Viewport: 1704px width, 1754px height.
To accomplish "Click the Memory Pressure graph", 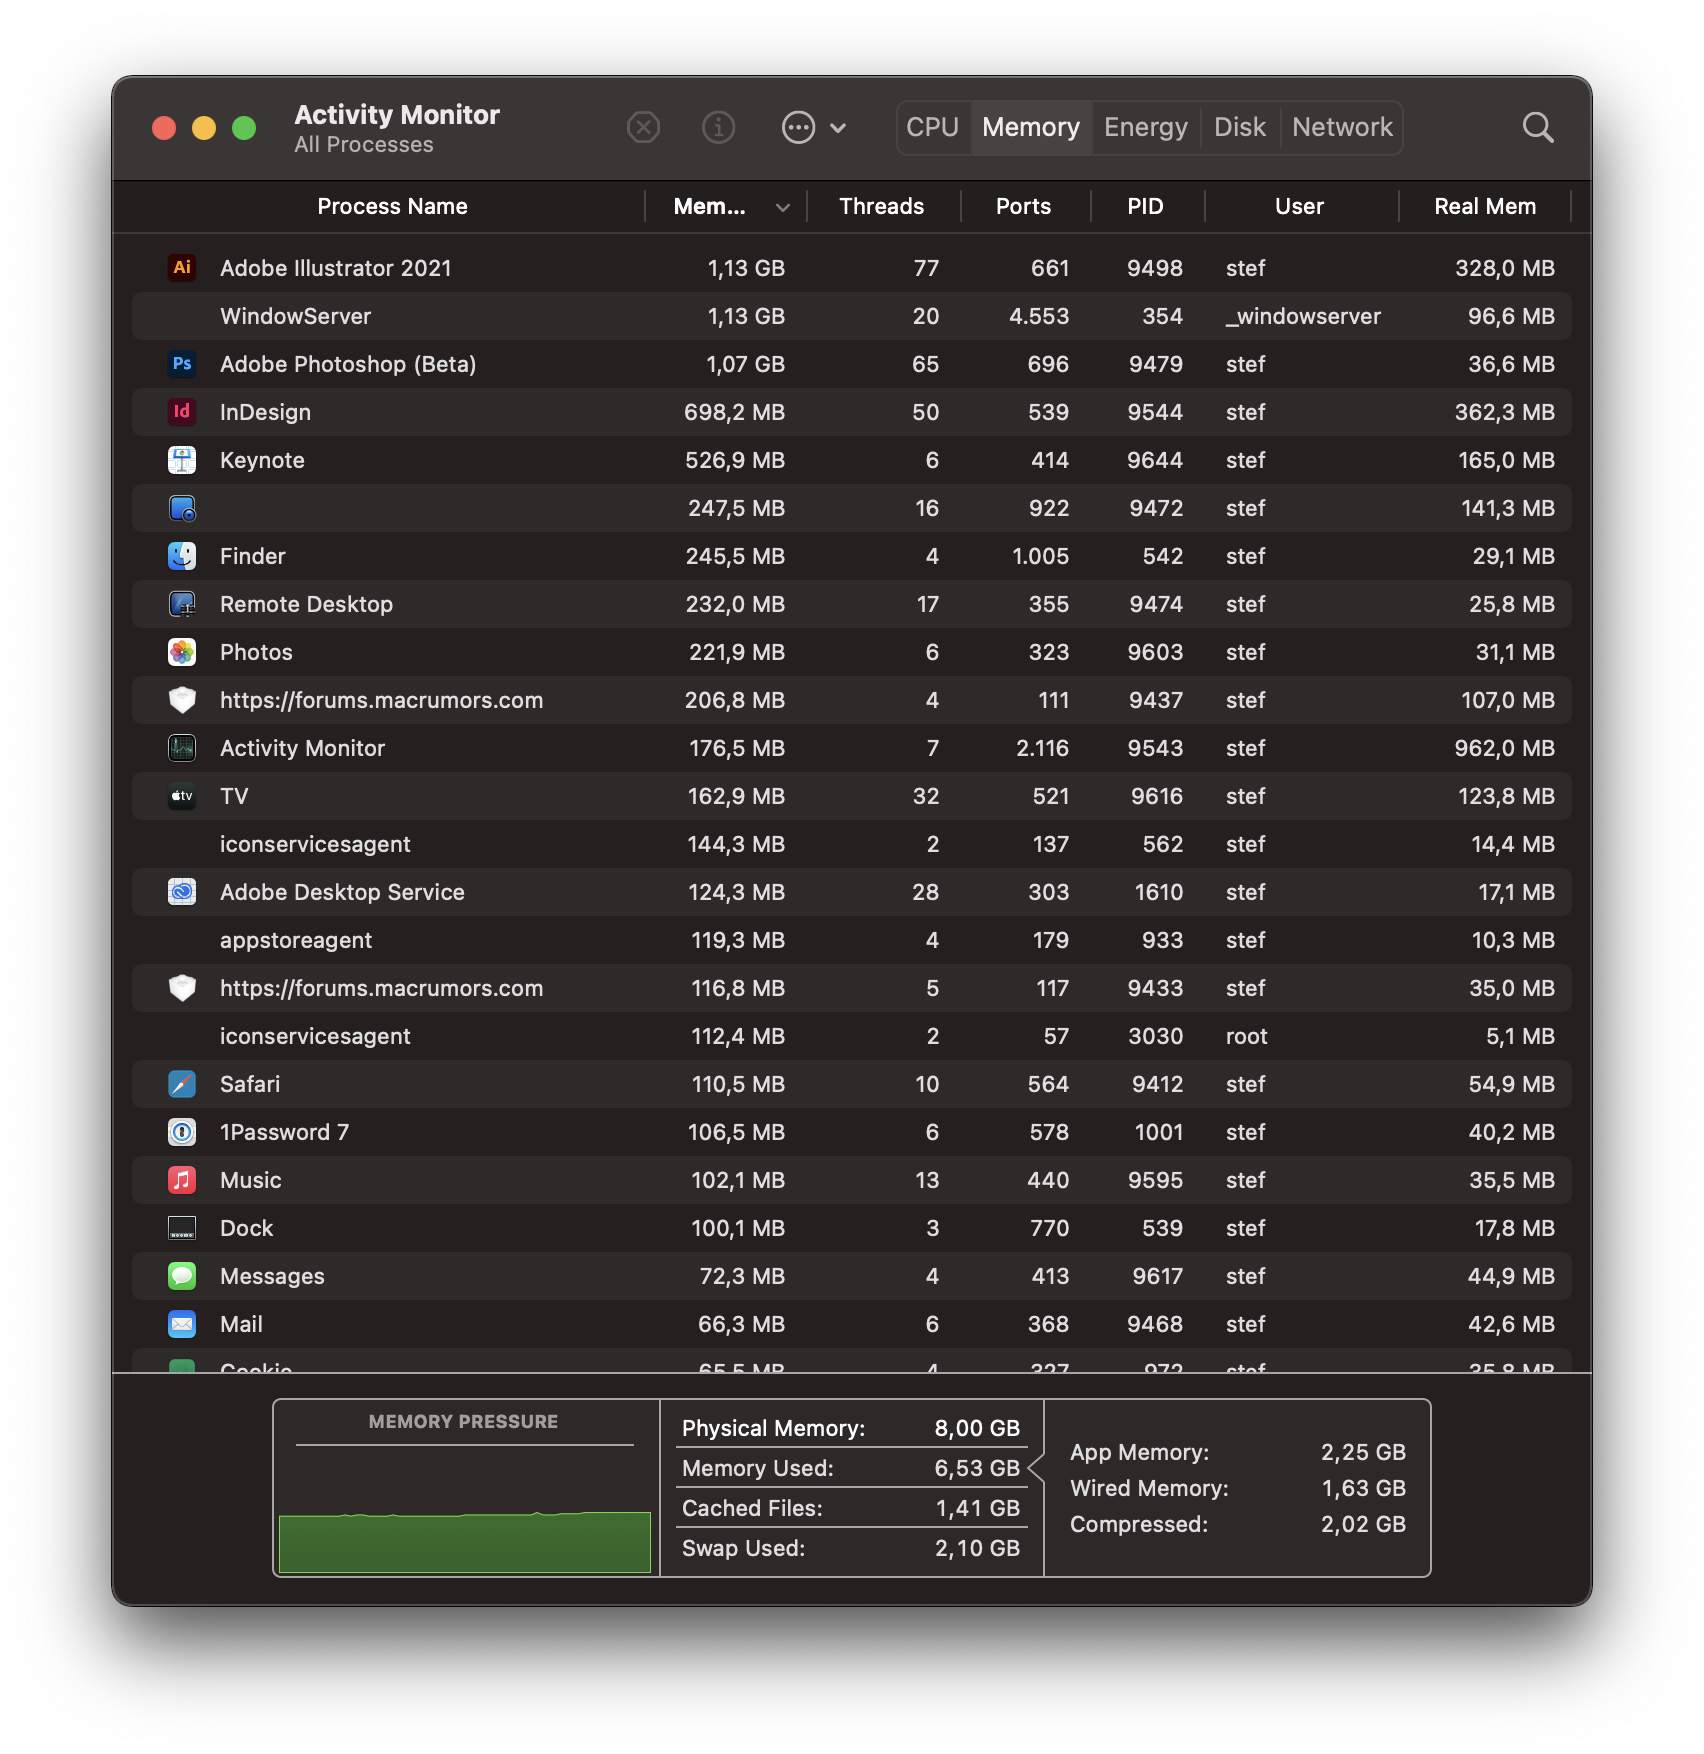I will tap(465, 1508).
